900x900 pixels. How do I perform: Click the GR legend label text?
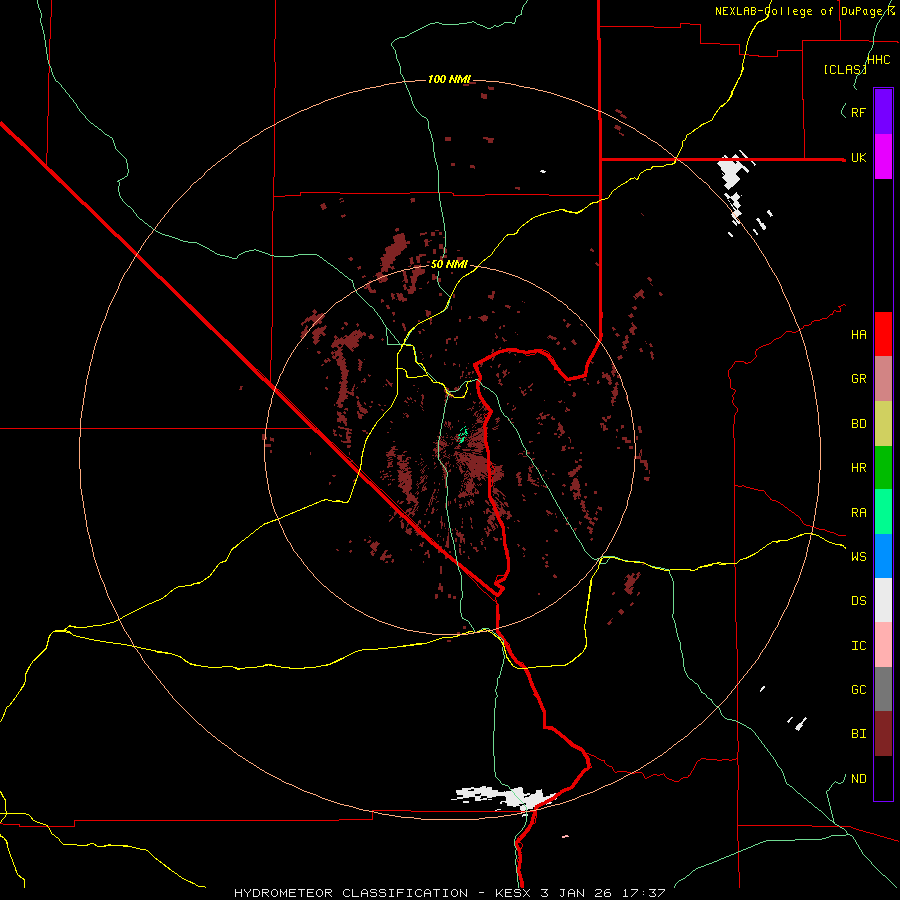pos(858,379)
